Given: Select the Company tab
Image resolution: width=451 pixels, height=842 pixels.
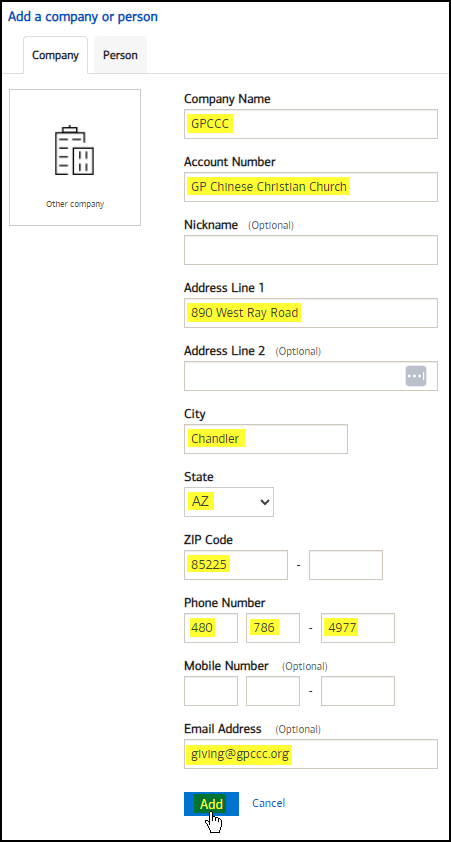Looking at the screenshot, I should point(55,55).
